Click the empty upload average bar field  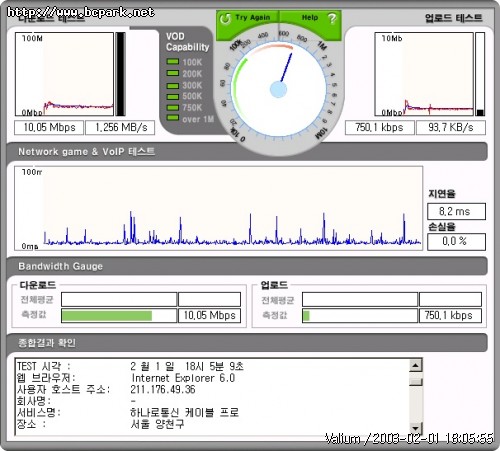[x=360, y=299]
